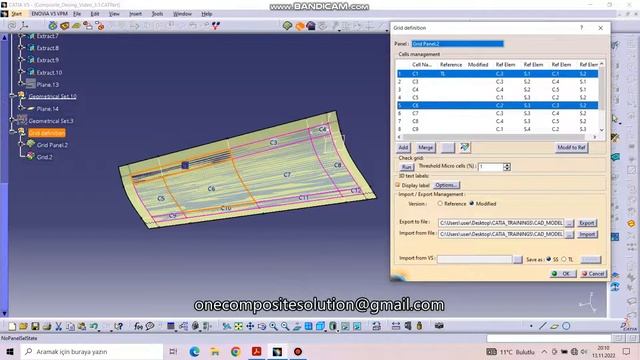Screen dimensions: 640x360
Task: Expand the Geometrical Set.3 node
Action: [x=13, y=121]
